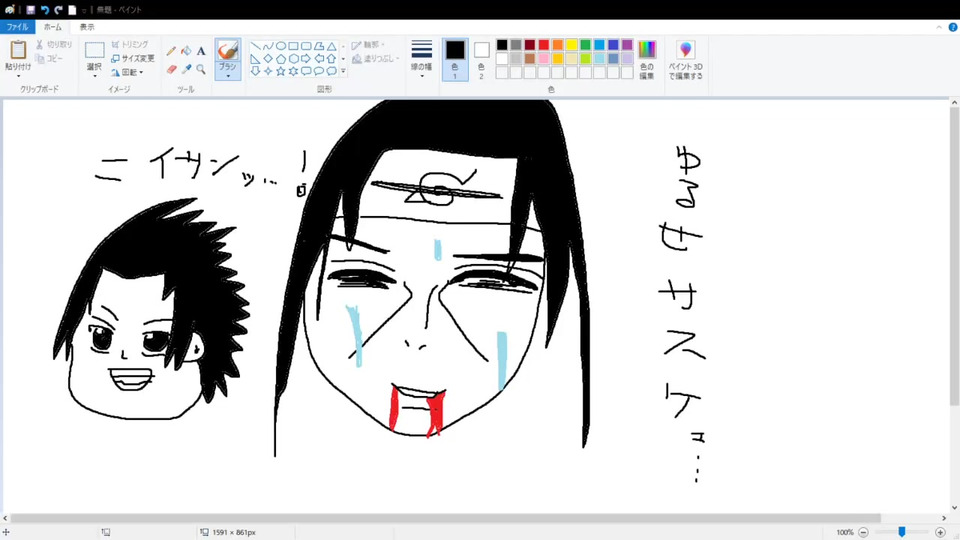The height and width of the screenshot is (540, 960).
Task: Pick the purple color swatch
Action: click(x=627, y=45)
